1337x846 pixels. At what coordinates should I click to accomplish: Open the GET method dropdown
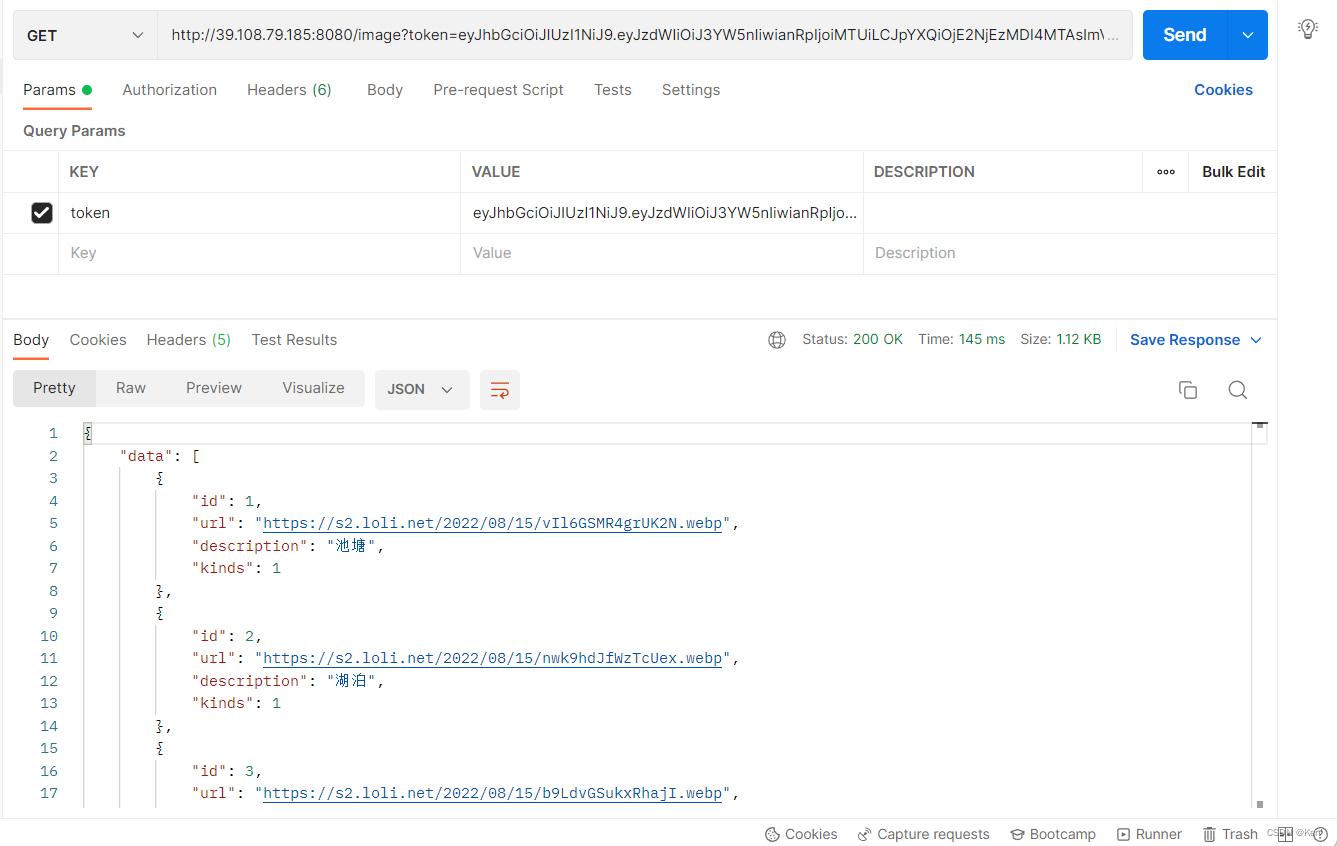click(84, 34)
